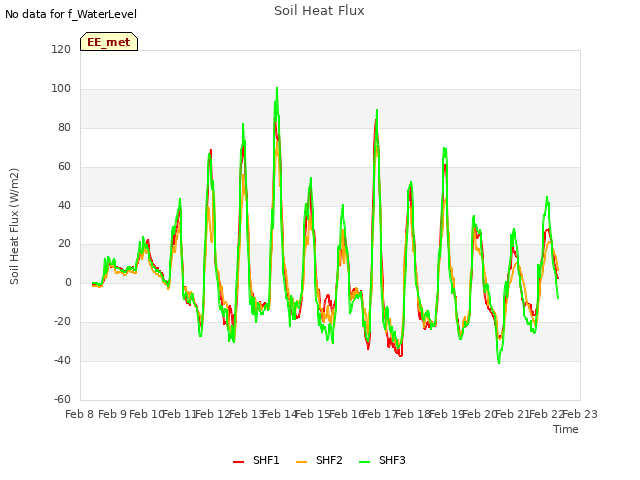Screen dimensions: 640x480
Task: Toggle the SHF2 series in legend
Action: 319,460
